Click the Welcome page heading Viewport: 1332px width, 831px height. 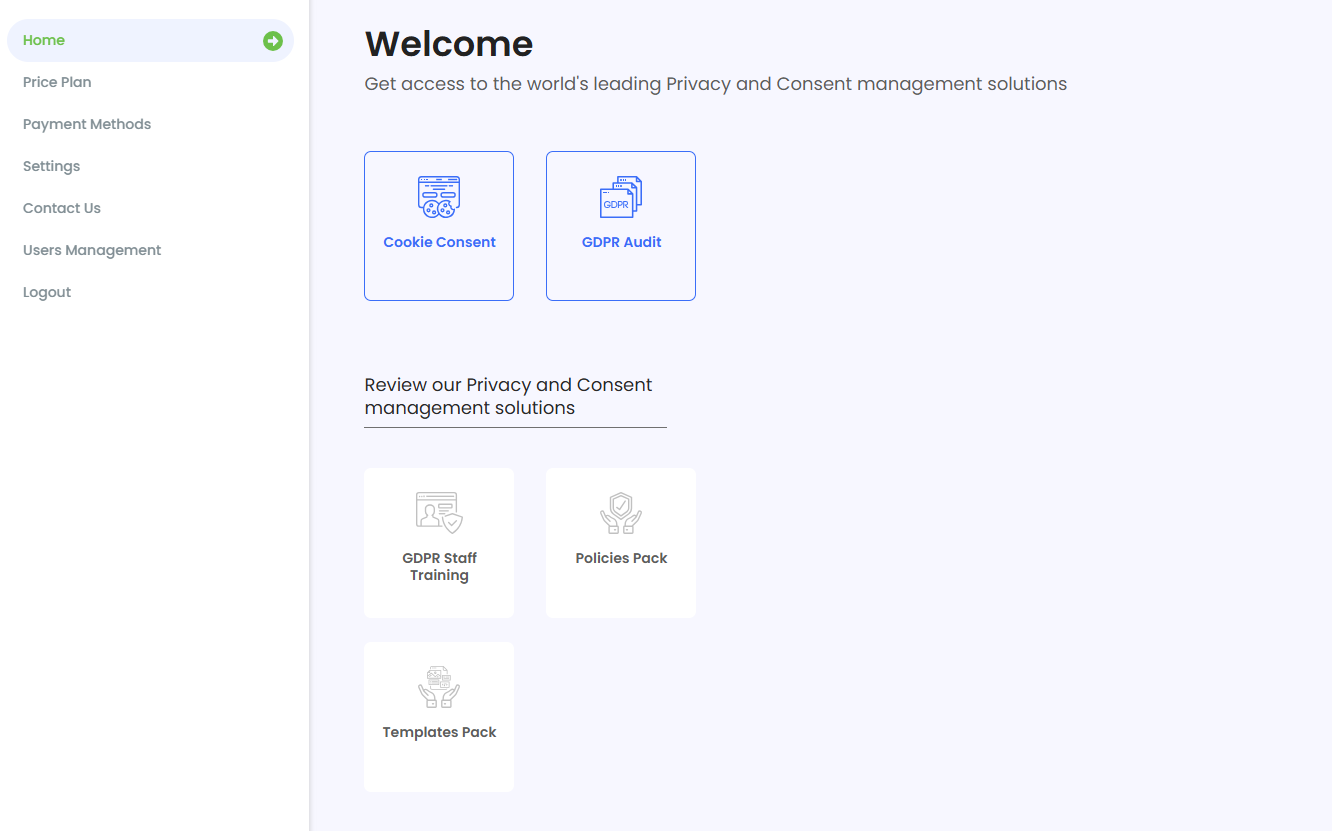(x=448, y=44)
